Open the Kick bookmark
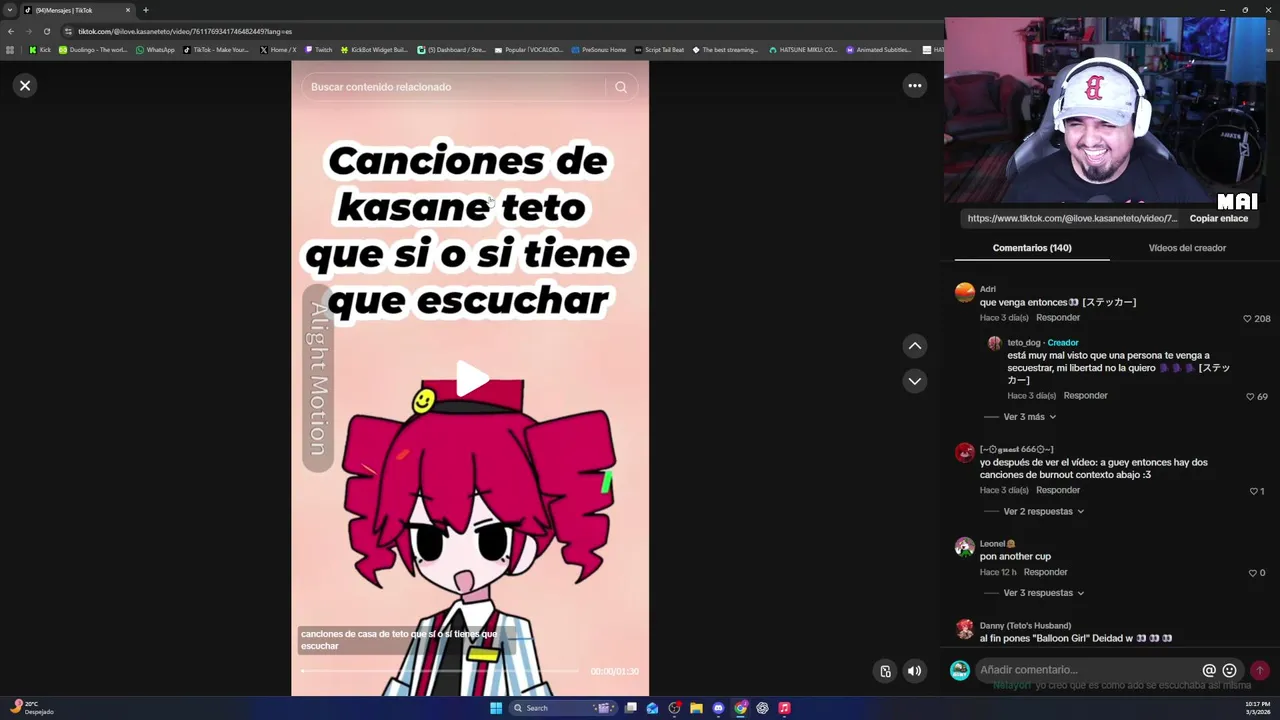 click(x=40, y=50)
